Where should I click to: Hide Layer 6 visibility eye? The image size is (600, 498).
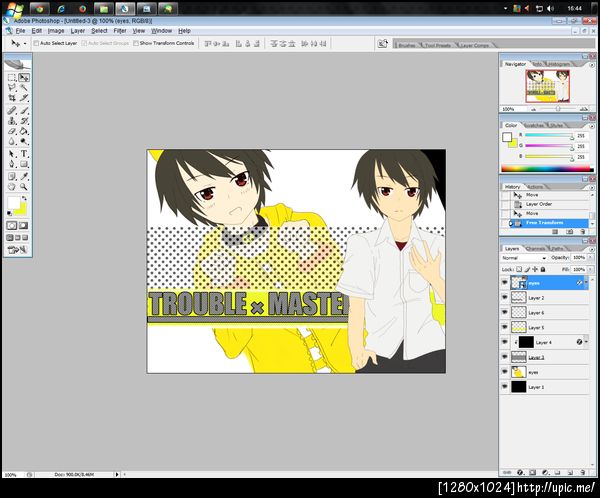tap(505, 312)
